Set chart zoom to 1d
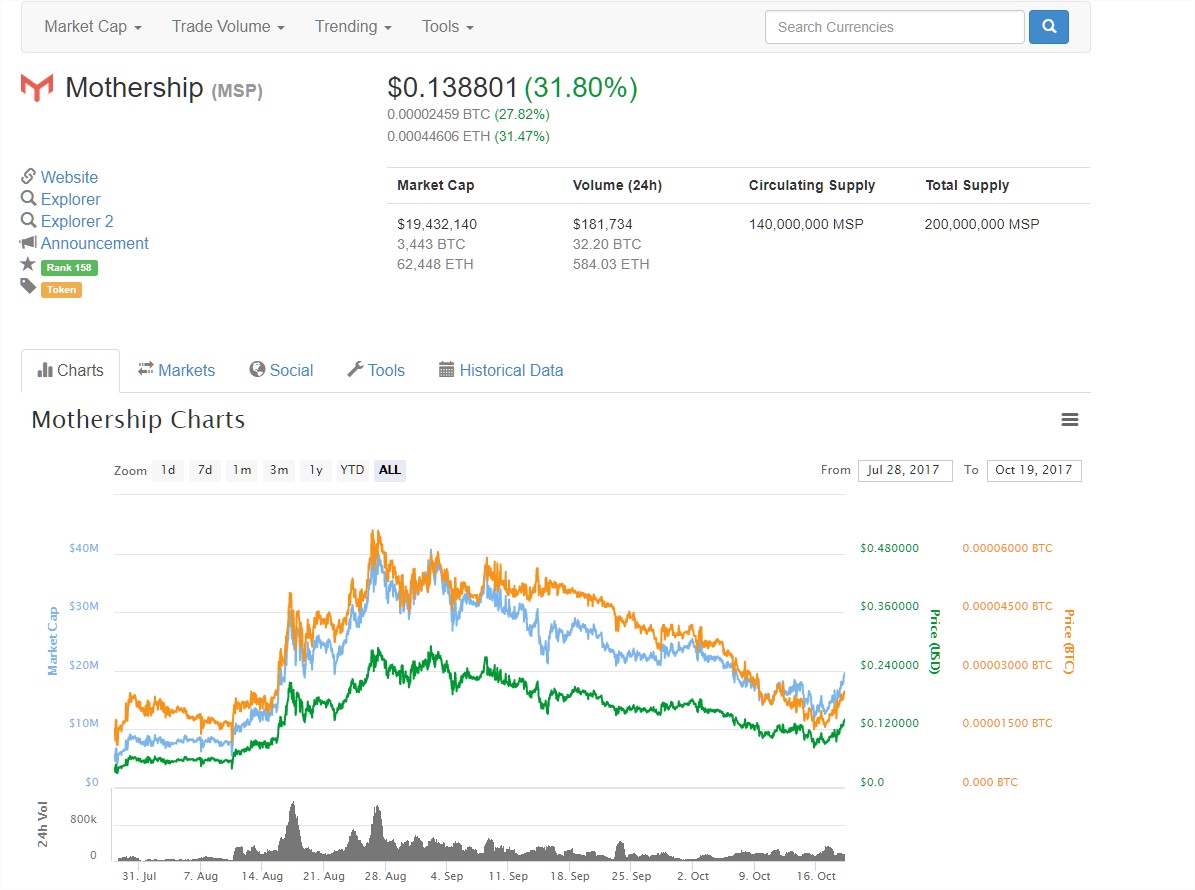This screenshot has width=1195, height=890. (168, 470)
